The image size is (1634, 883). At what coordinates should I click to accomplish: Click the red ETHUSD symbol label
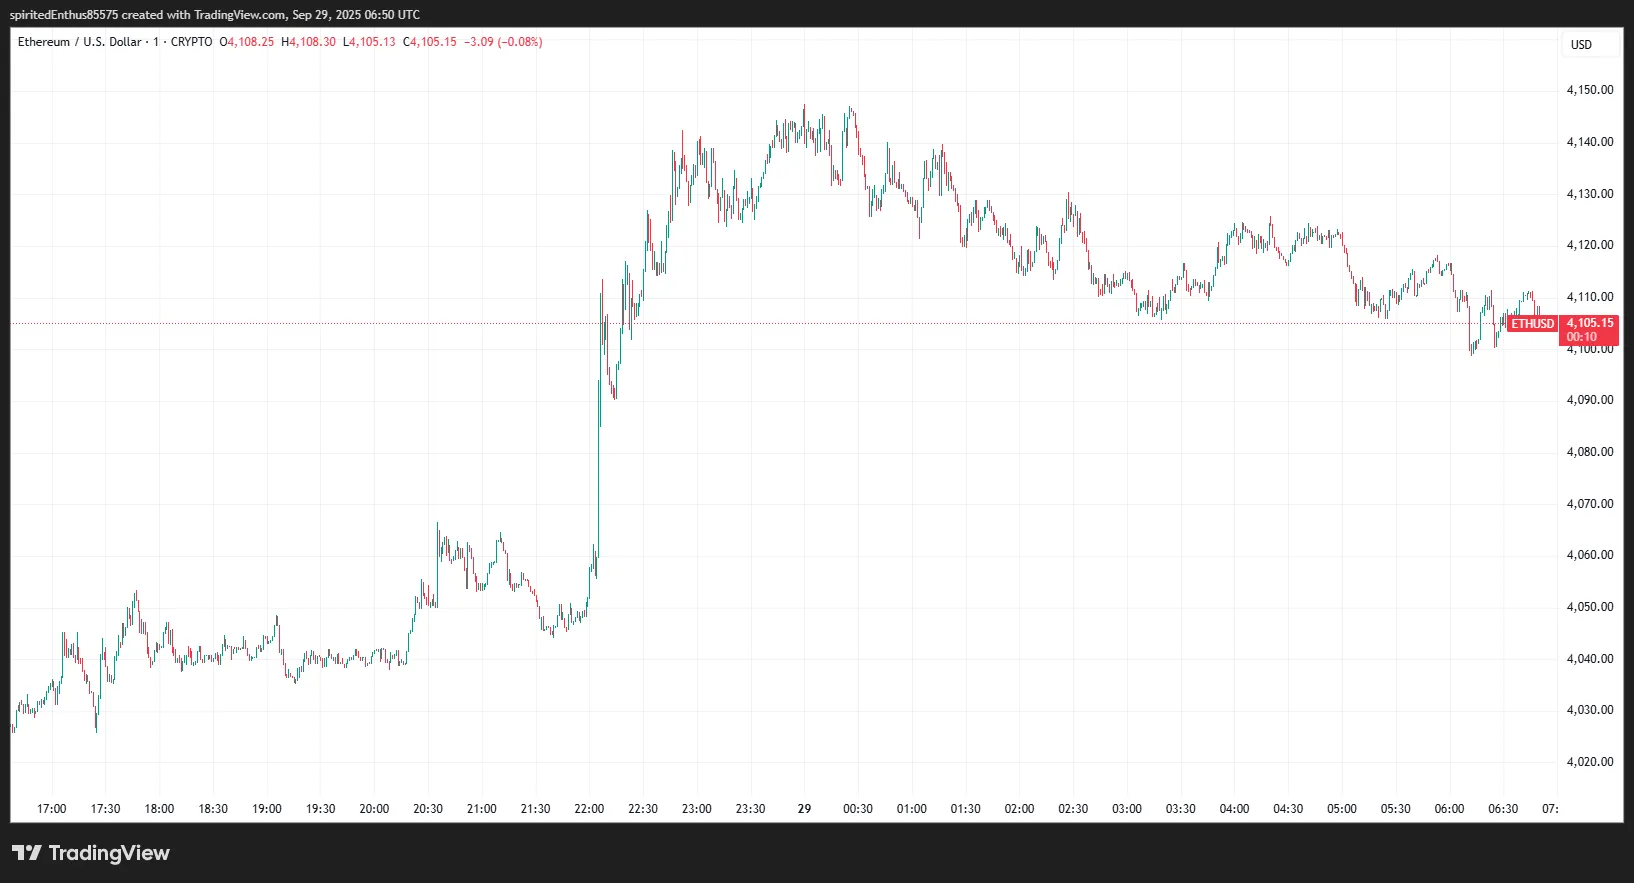coord(1532,324)
